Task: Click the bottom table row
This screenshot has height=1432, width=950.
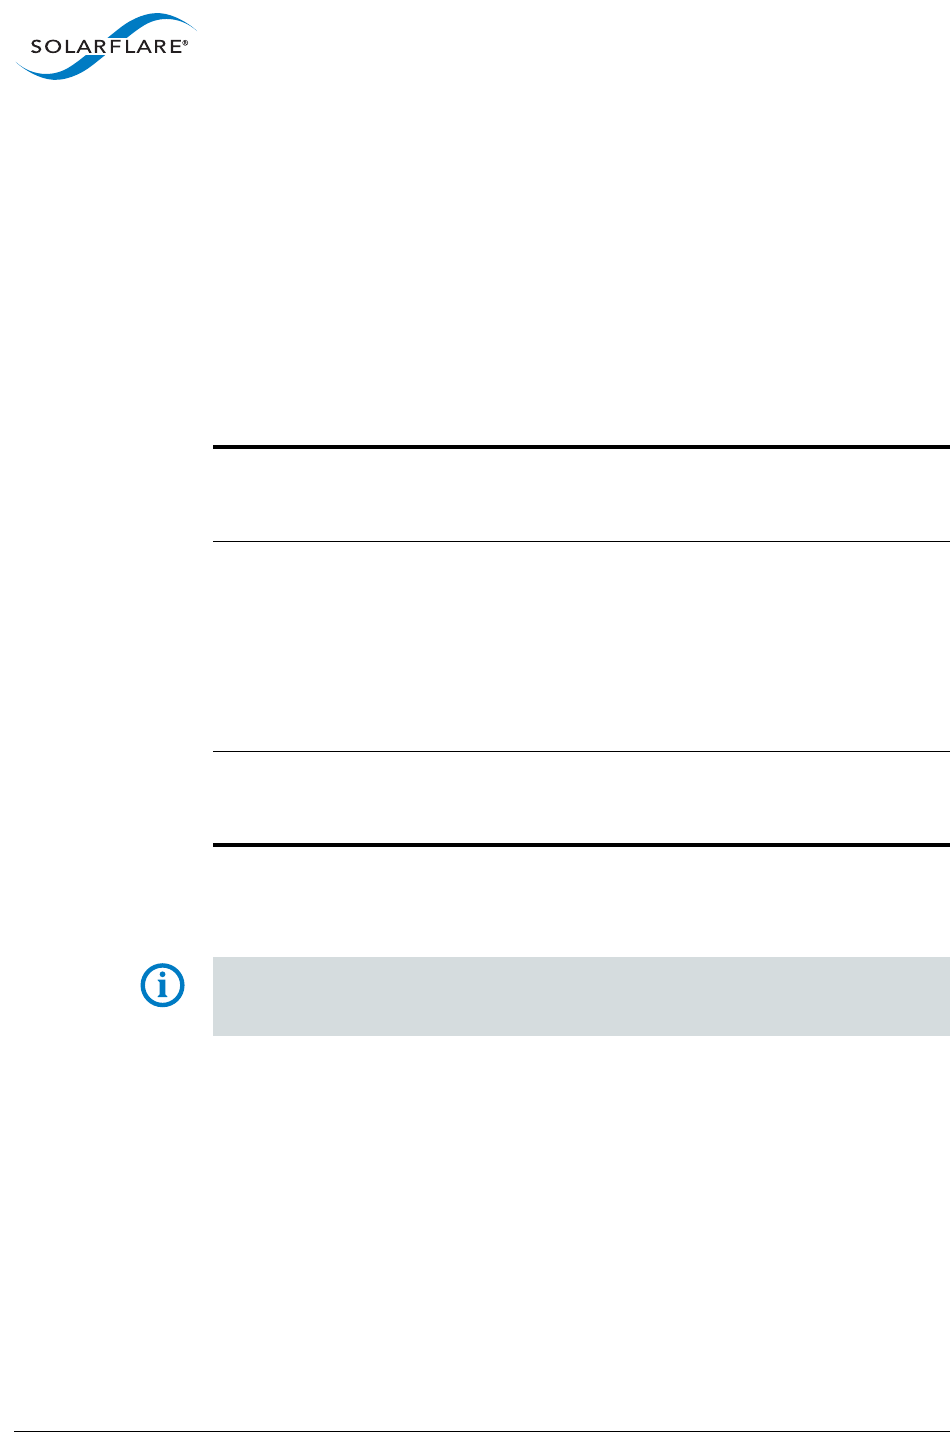Action: (580, 798)
